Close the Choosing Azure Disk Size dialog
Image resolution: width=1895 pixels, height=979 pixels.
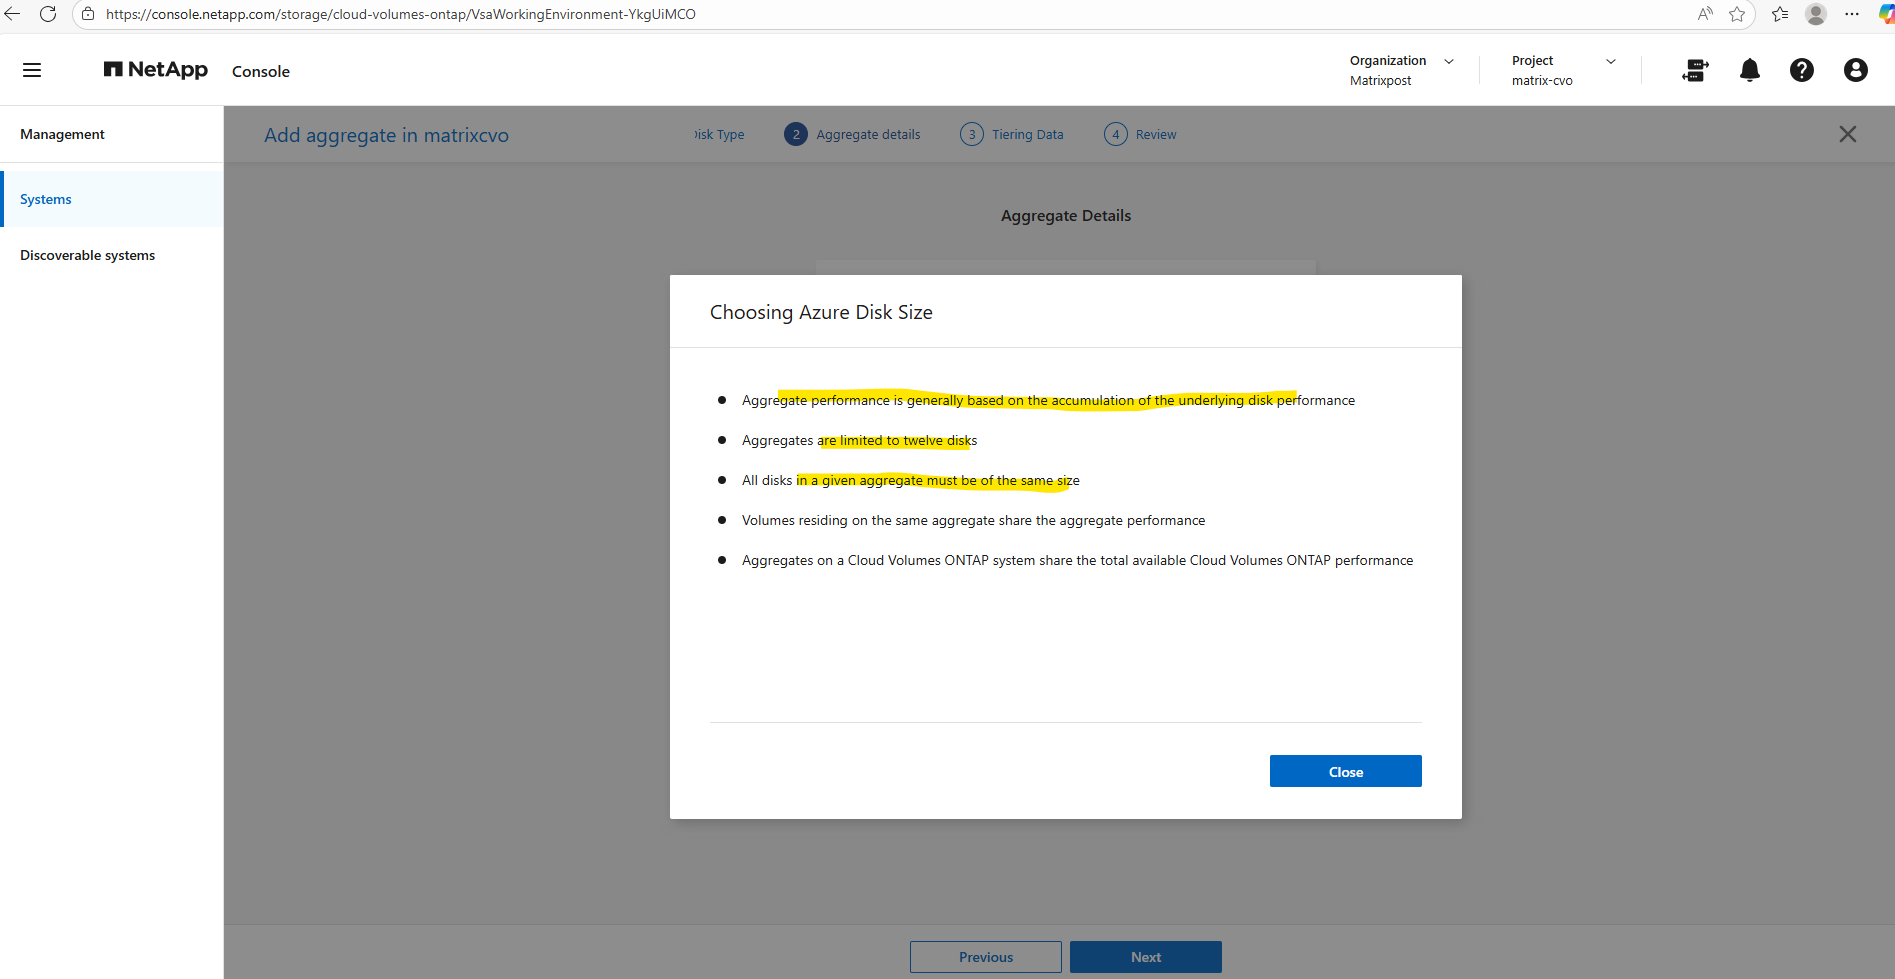(x=1346, y=771)
